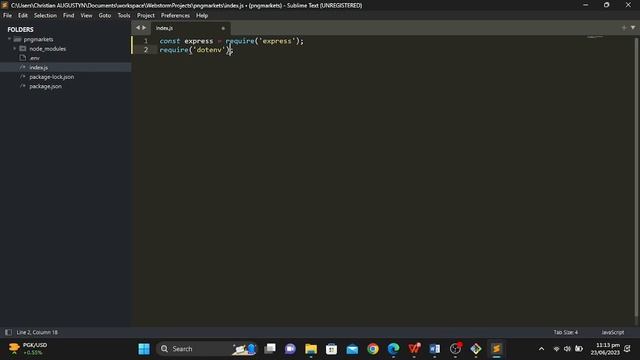Open the round notification-badged taskbar app
Viewport: 640px width, 360px height.
pyautogui.click(x=455, y=349)
